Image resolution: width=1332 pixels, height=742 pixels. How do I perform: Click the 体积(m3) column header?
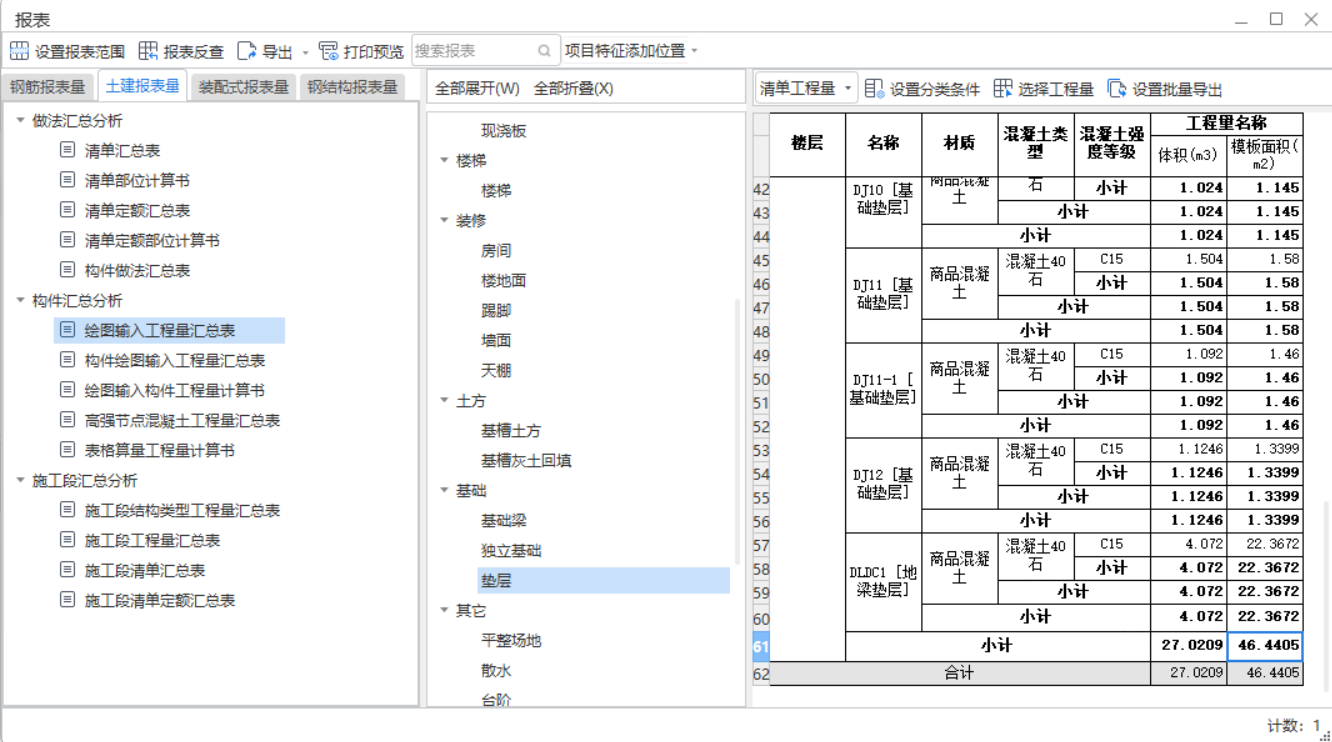(x=1189, y=156)
